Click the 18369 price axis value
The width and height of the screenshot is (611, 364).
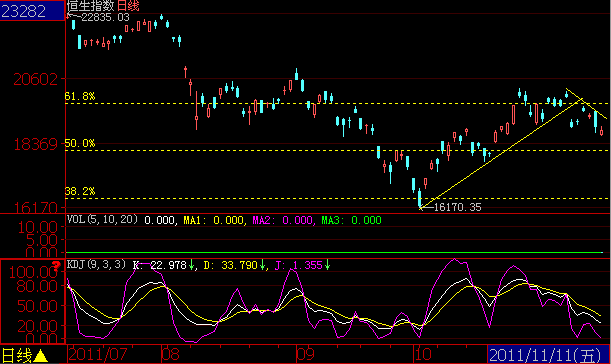click(35, 145)
